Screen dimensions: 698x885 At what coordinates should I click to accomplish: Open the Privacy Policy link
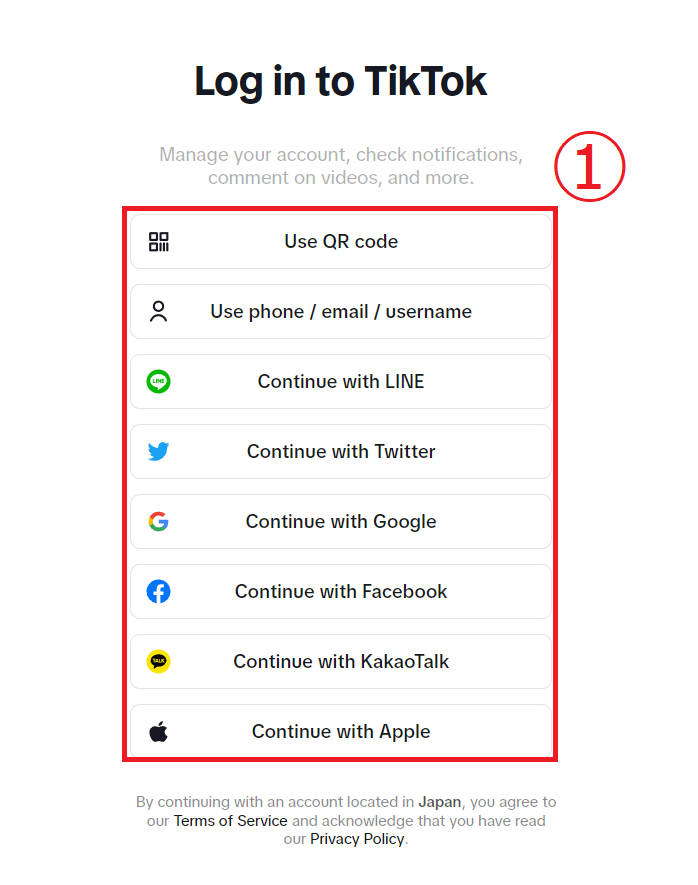pyautogui.click(x=357, y=839)
